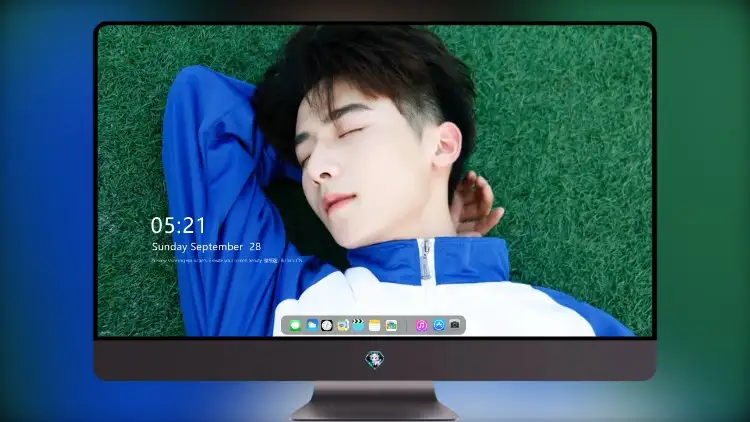Open the Camera app in the dock

(455, 325)
